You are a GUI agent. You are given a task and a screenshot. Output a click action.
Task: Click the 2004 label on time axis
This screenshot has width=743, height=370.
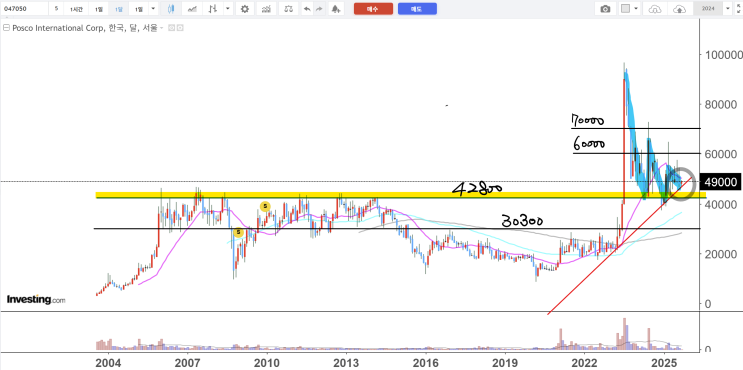pyautogui.click(x=109, y=362)
